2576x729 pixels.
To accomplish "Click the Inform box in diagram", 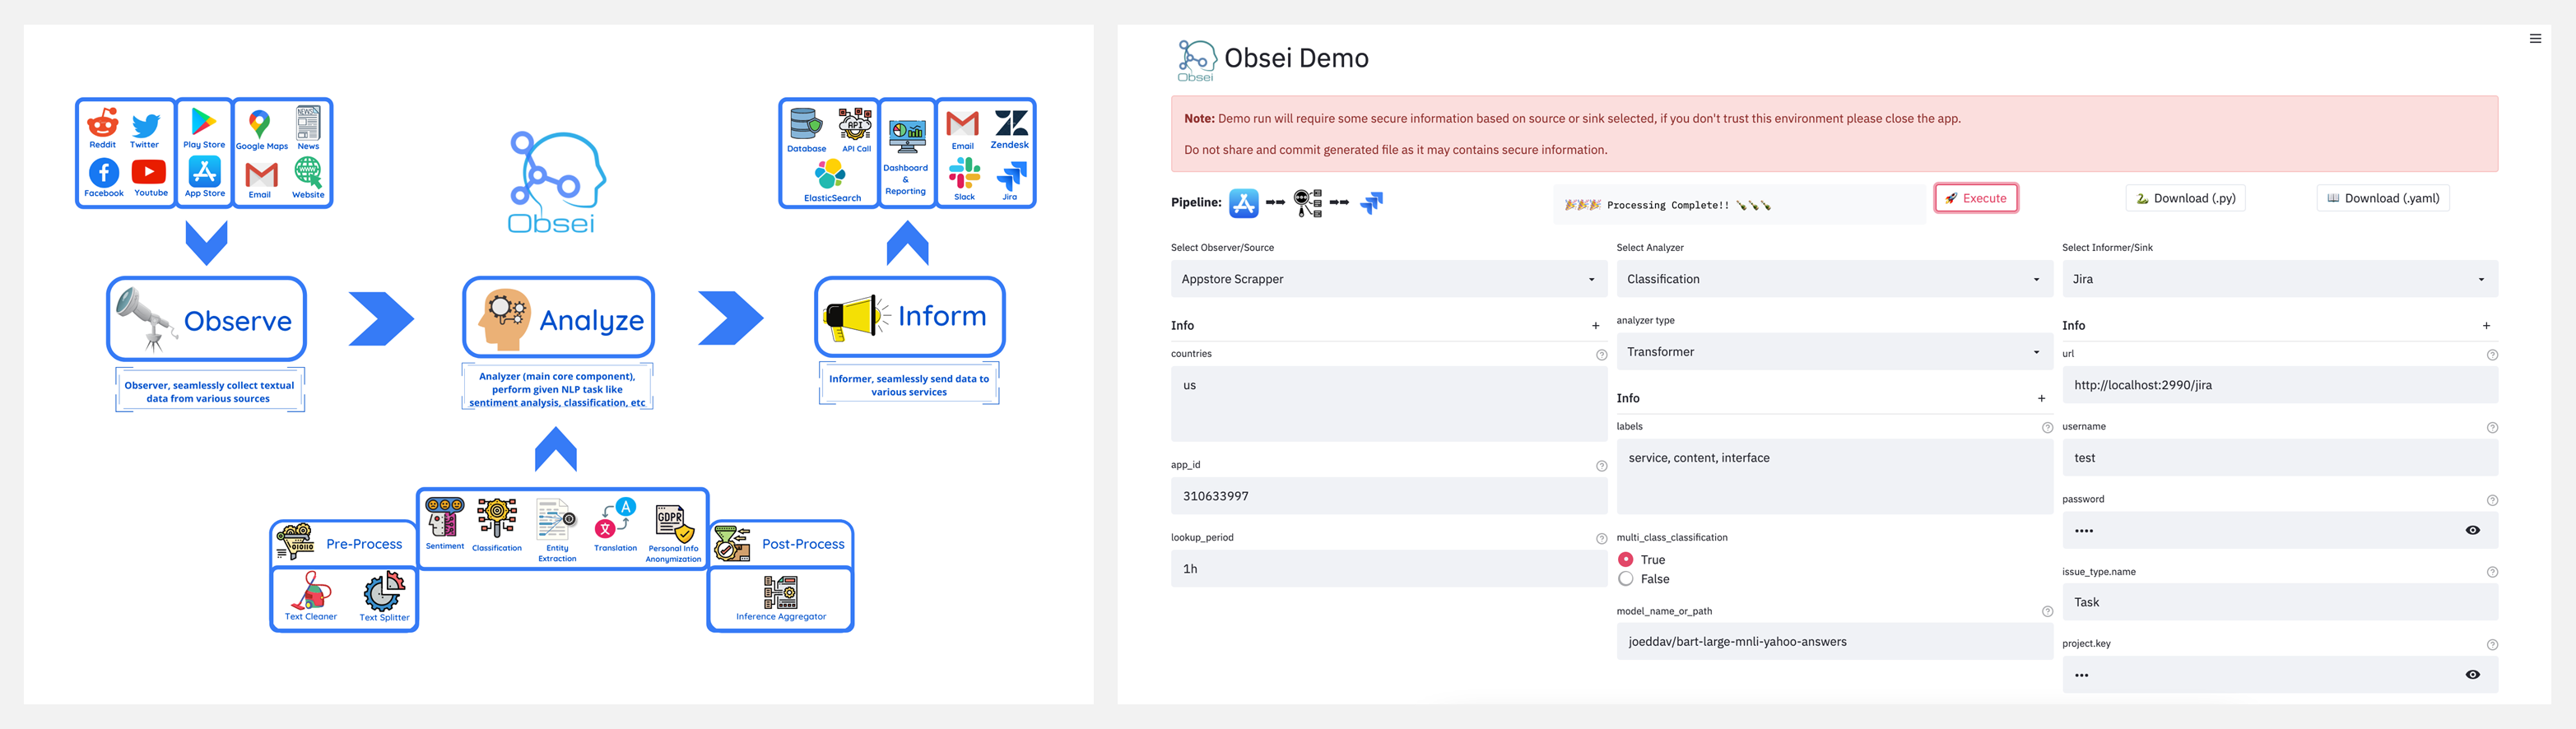I will [909, 317].
